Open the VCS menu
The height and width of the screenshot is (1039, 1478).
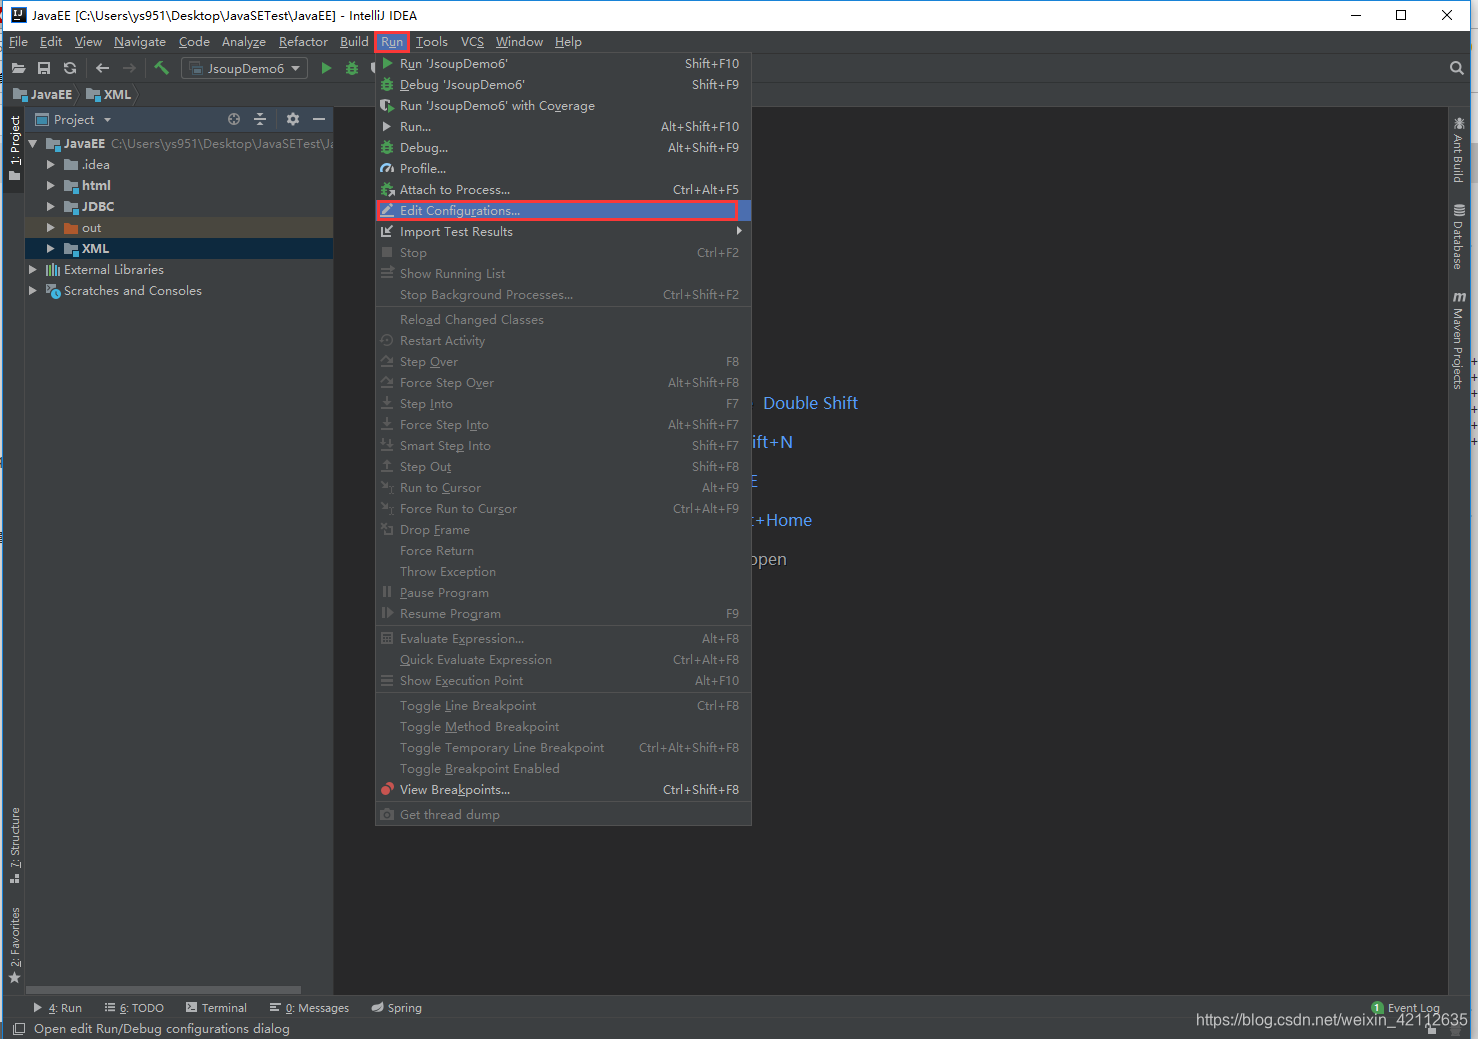click(x=472, y=42)
